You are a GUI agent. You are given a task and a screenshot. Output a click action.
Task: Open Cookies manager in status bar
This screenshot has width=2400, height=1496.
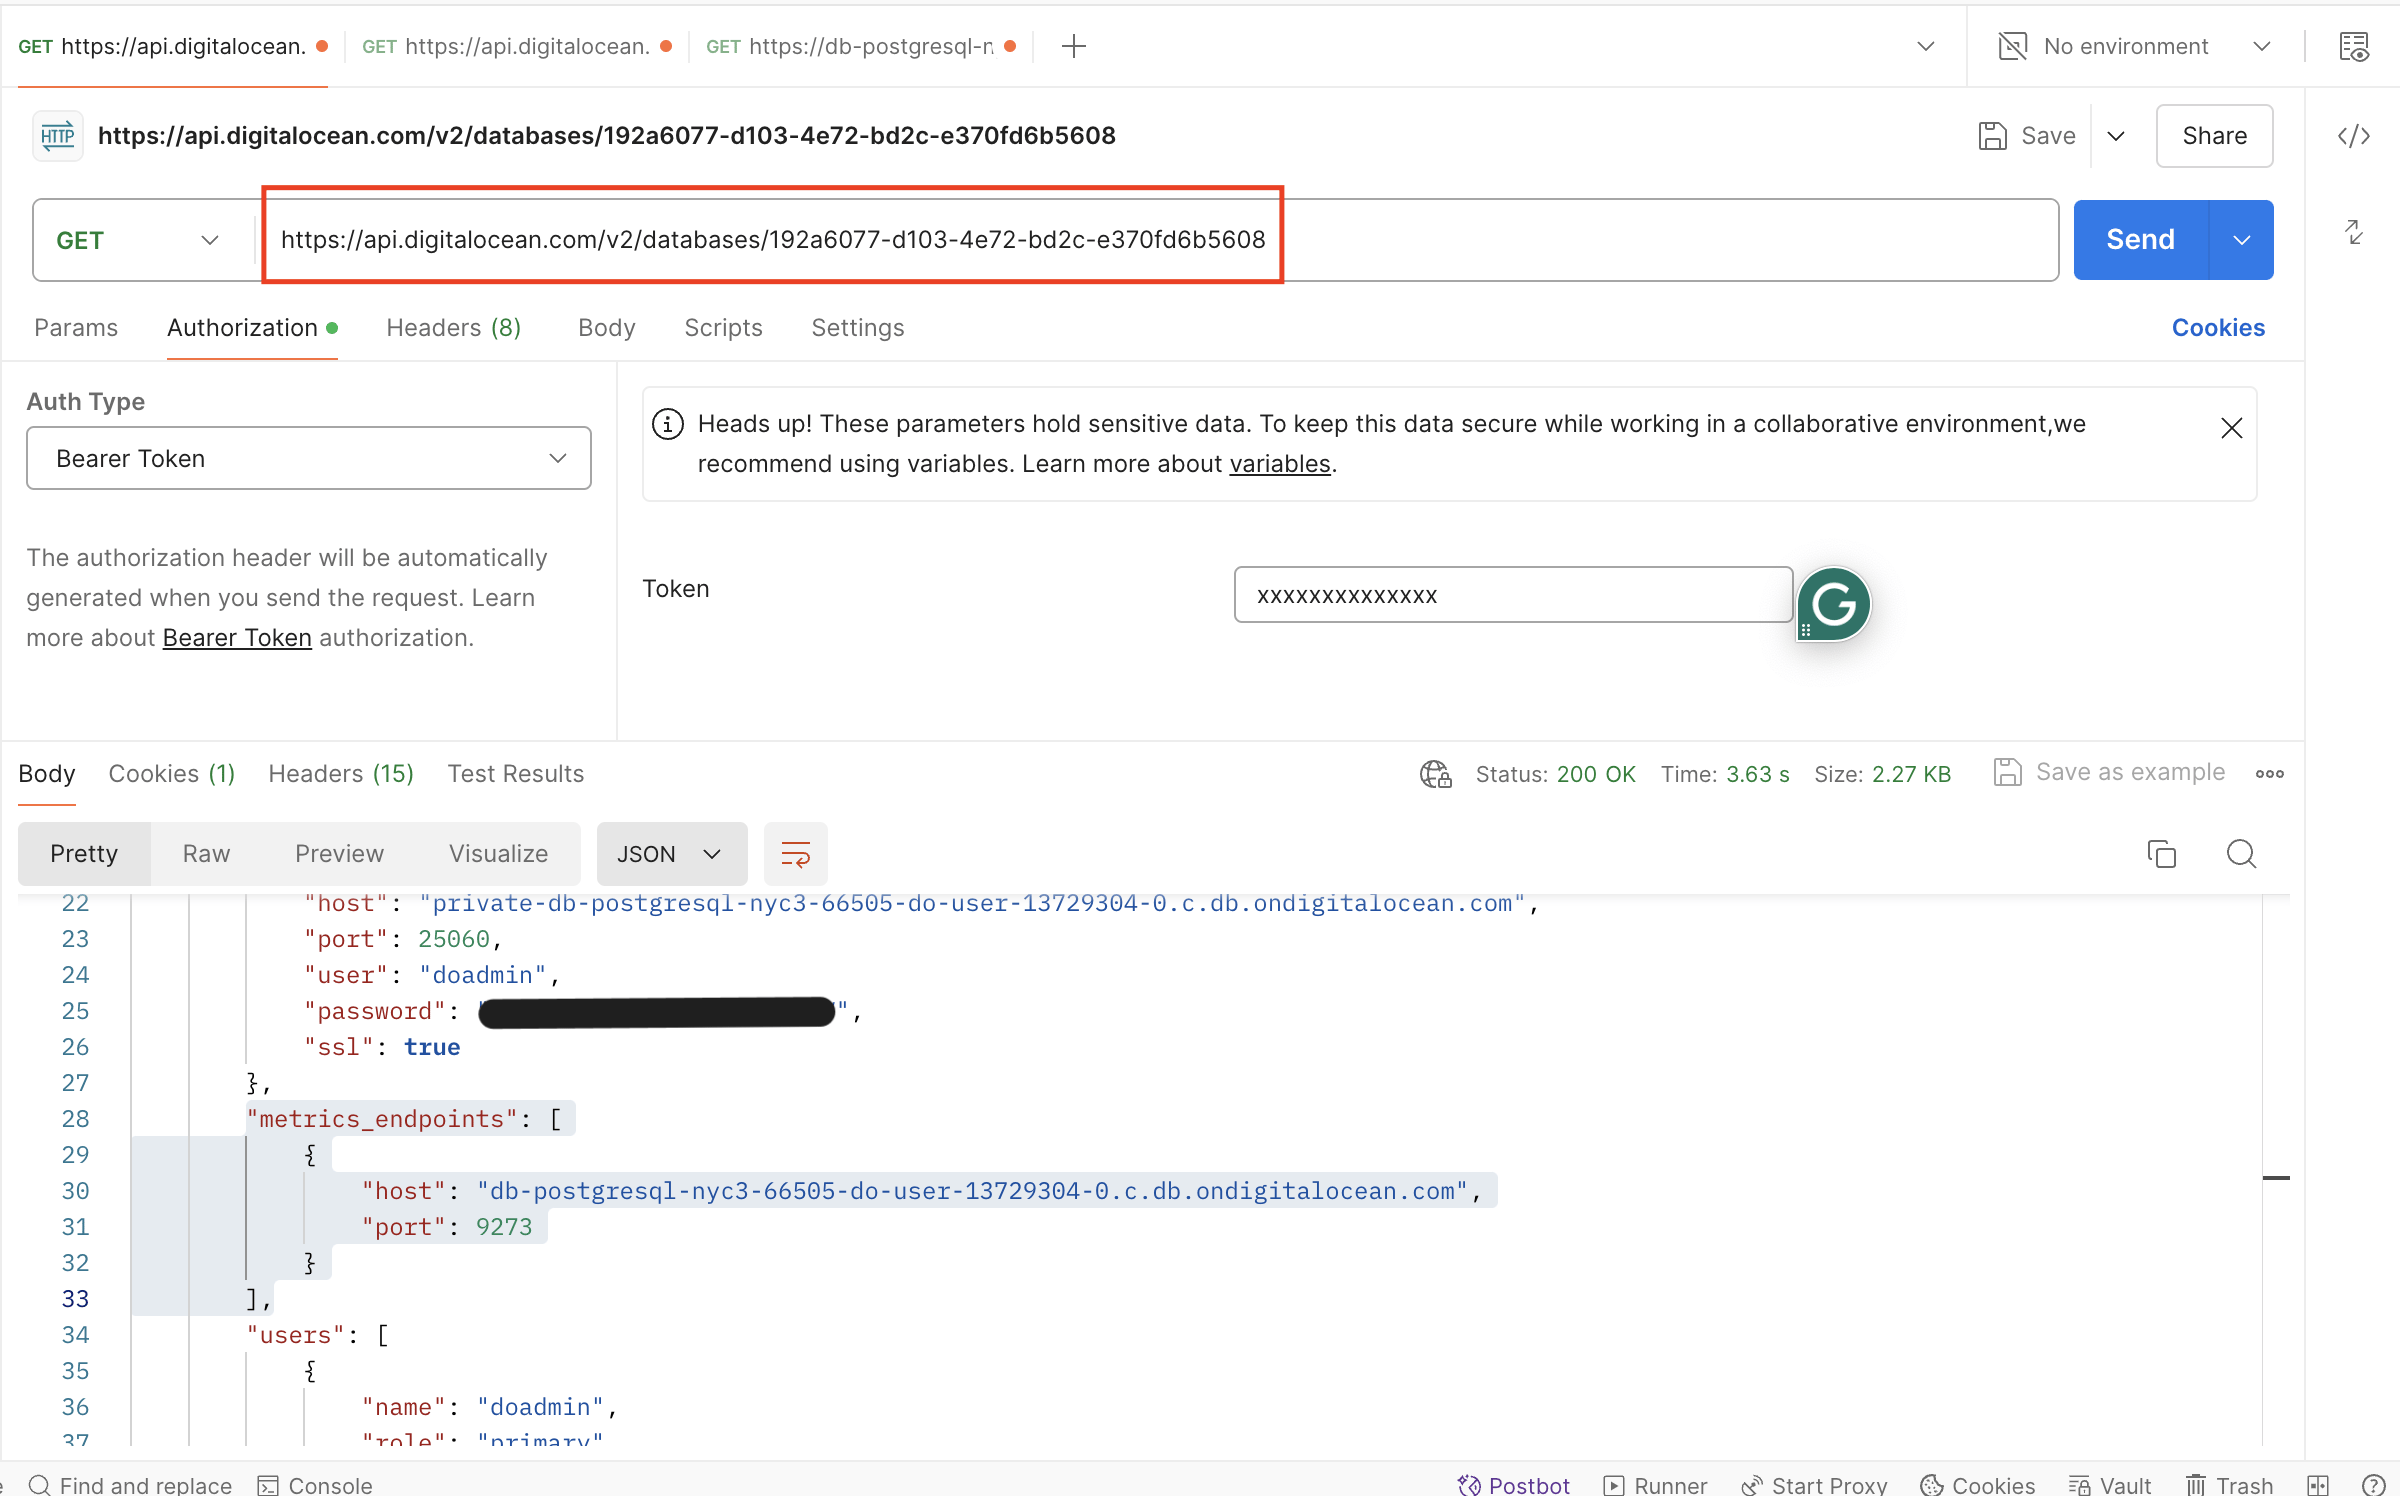click(x=1978, y=1485)
